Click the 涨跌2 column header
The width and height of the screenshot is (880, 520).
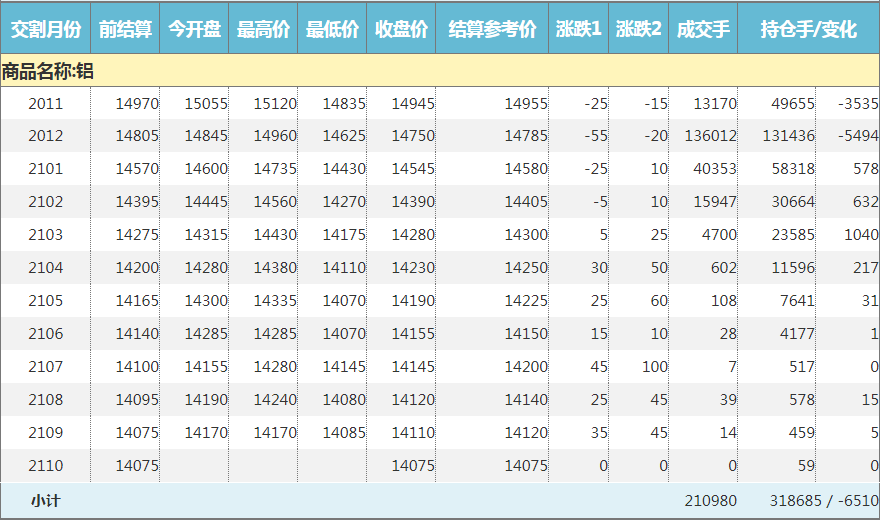[x=638, y=29]
